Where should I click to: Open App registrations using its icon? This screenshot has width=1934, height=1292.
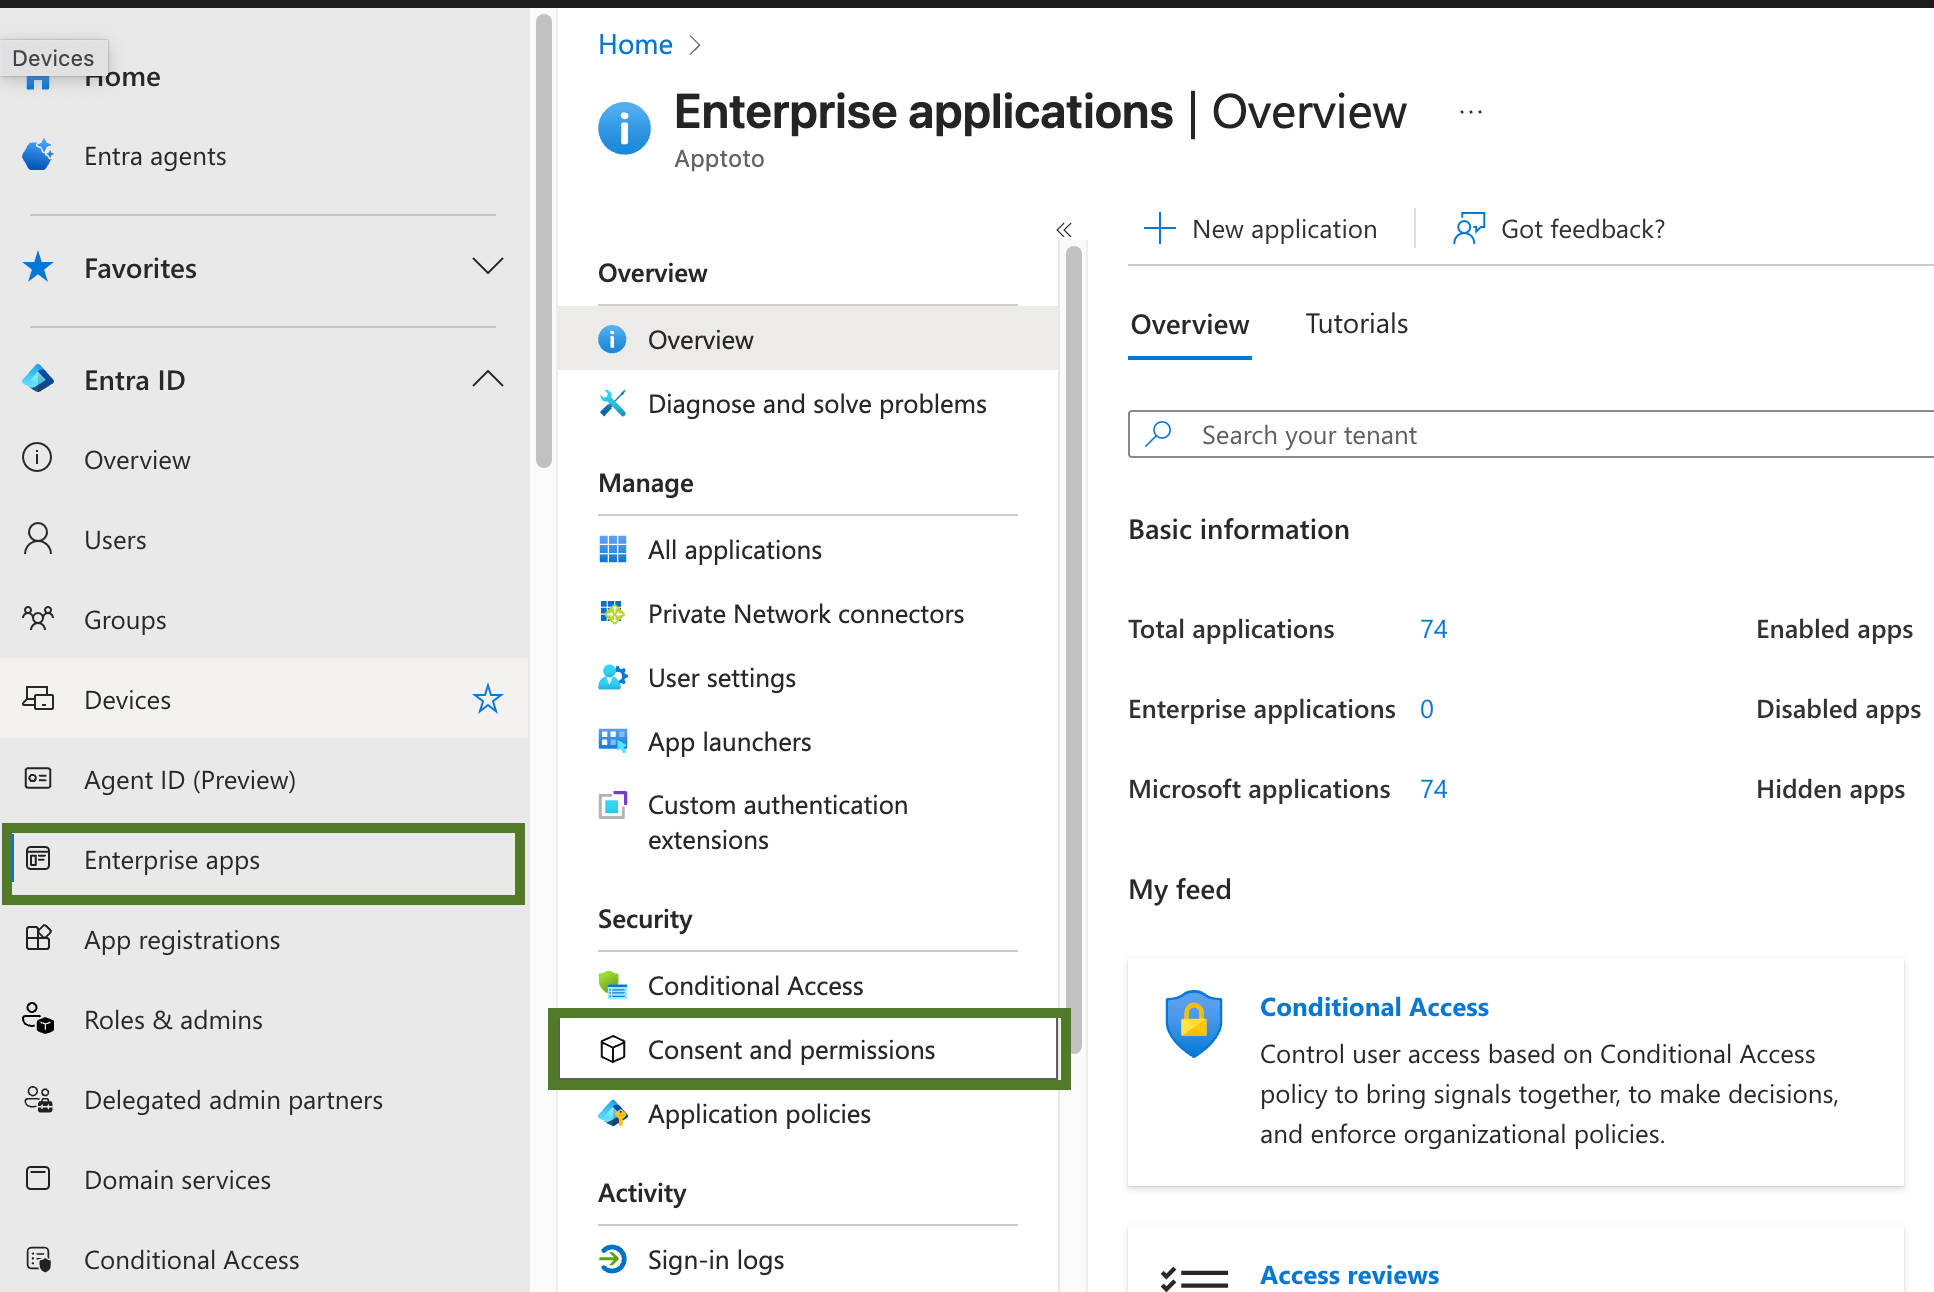coord(38,939)
